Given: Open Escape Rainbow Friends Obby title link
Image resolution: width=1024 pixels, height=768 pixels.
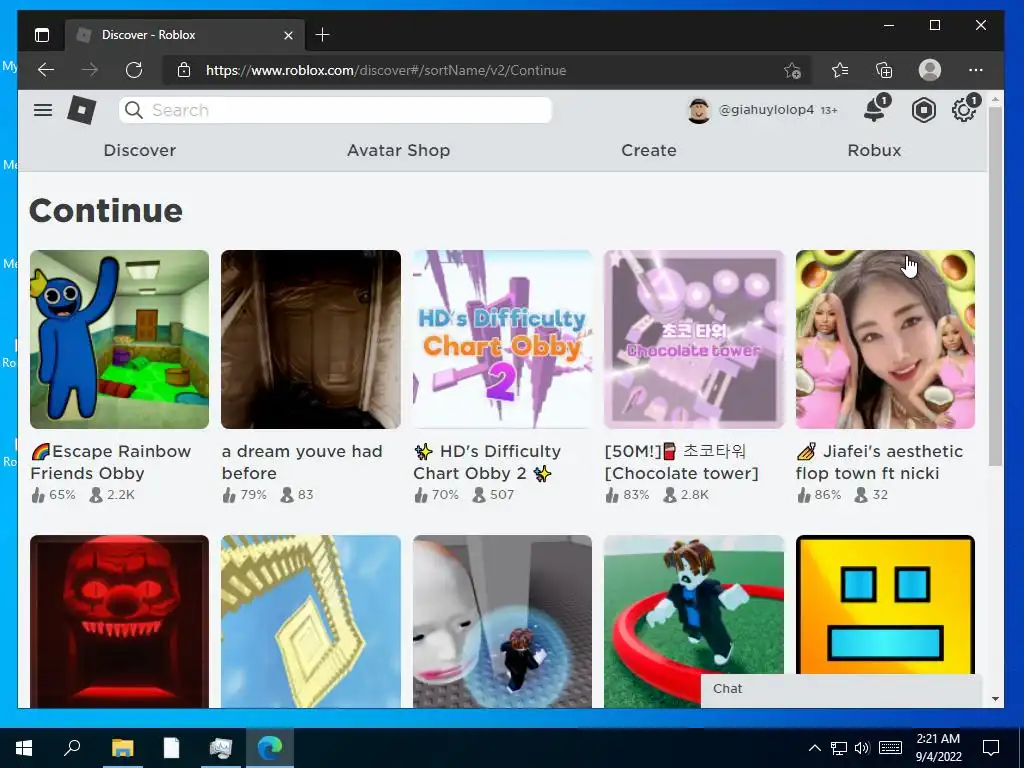Looking at the screenshot, I should pyautogui.click(x=111, y=462).
